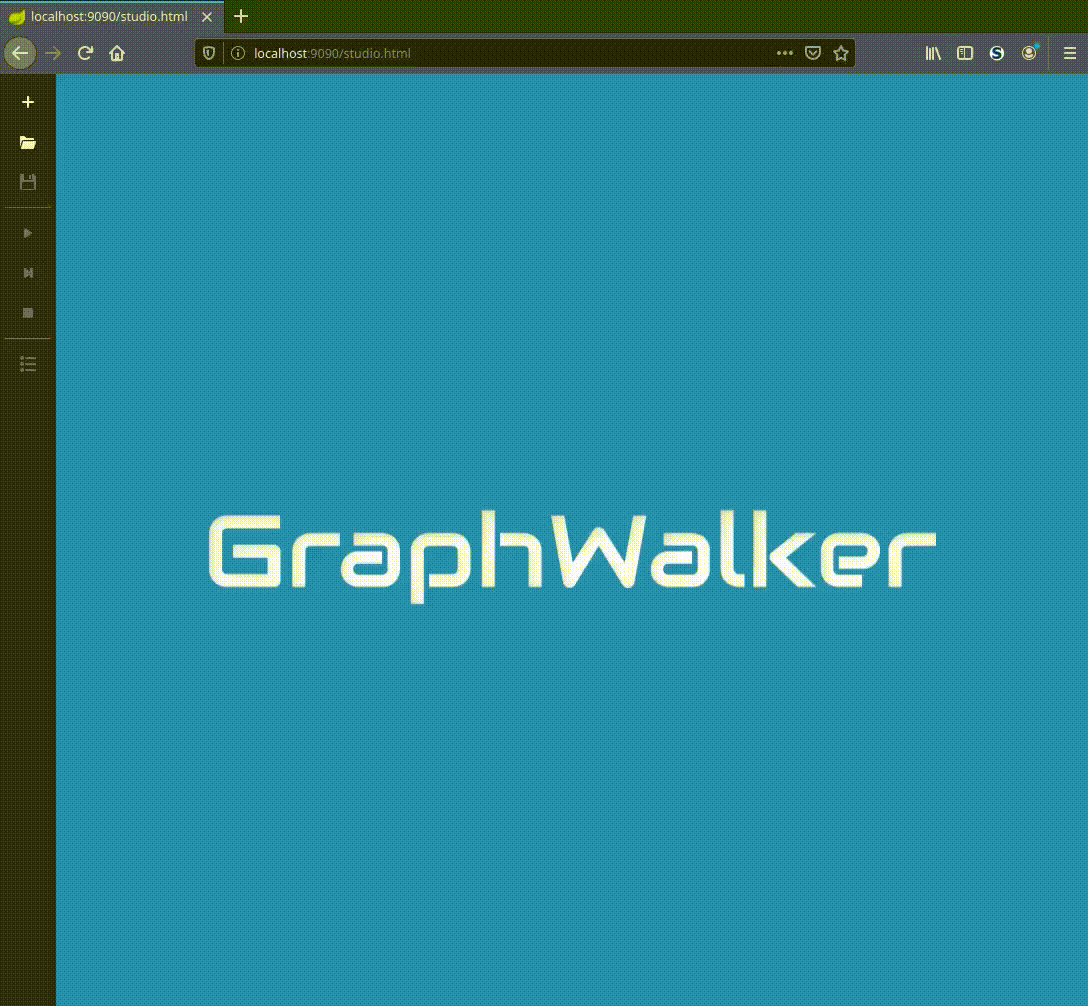Viewport: 1088px width, 1006px height.
Task: Click the address bar URL field
Action: [500, 53]
